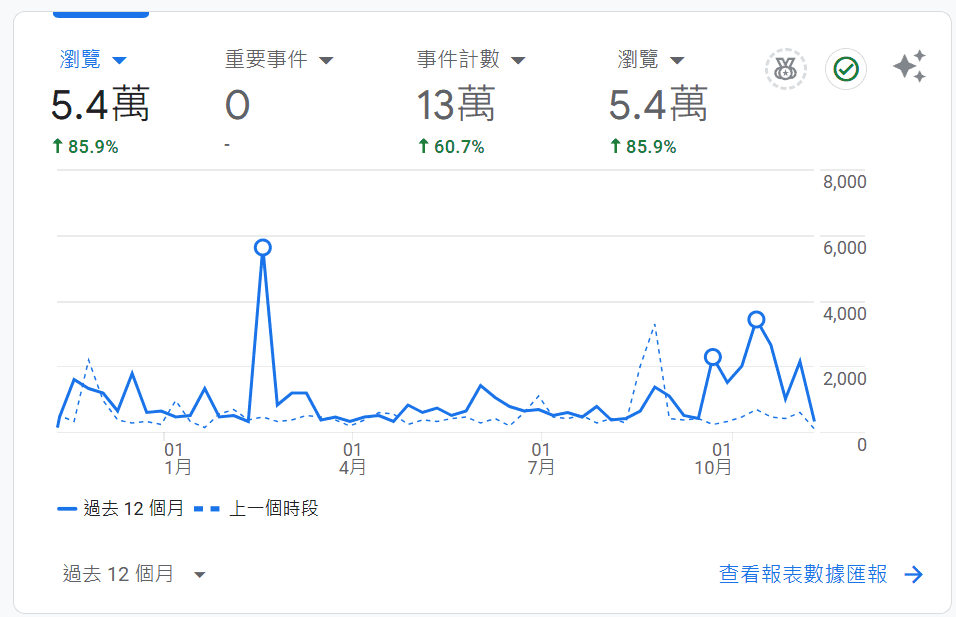
Task: Open the gray 瀏覽 metric dropdown arrow
Action: click(x=677, y=60)
